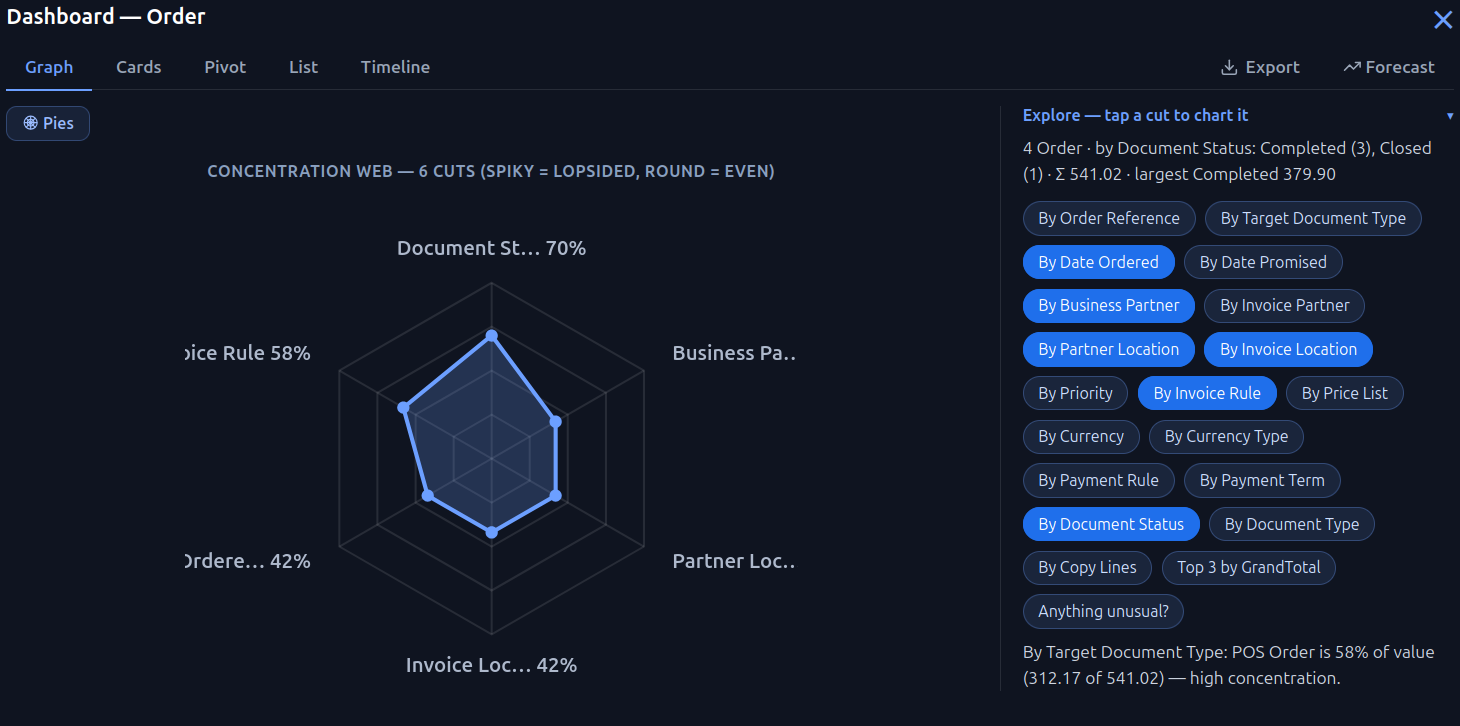Screen dimensions: 1460x726
Task: Click the Document Status radar point
Action: [491, 336]
